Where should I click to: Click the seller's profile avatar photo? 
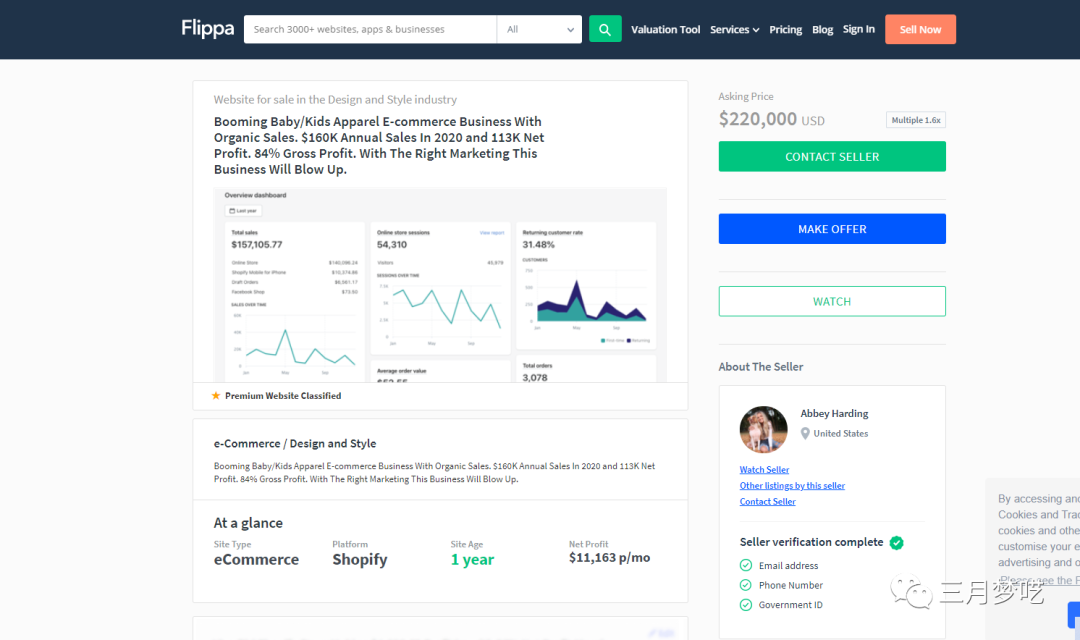point(763,430)
